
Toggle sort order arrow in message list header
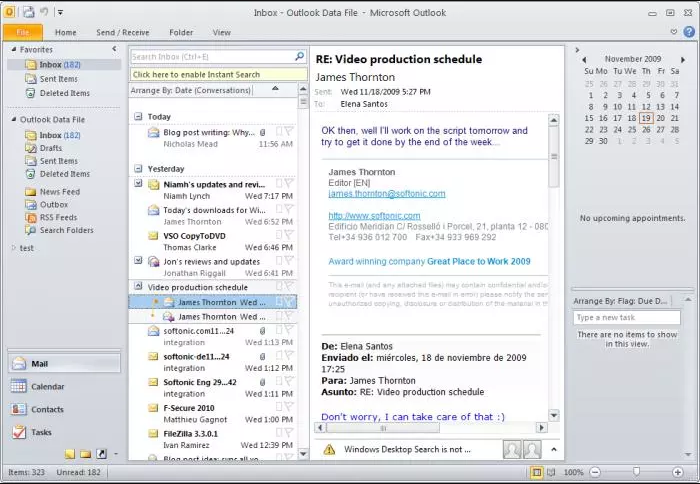(x=275, y=88)
